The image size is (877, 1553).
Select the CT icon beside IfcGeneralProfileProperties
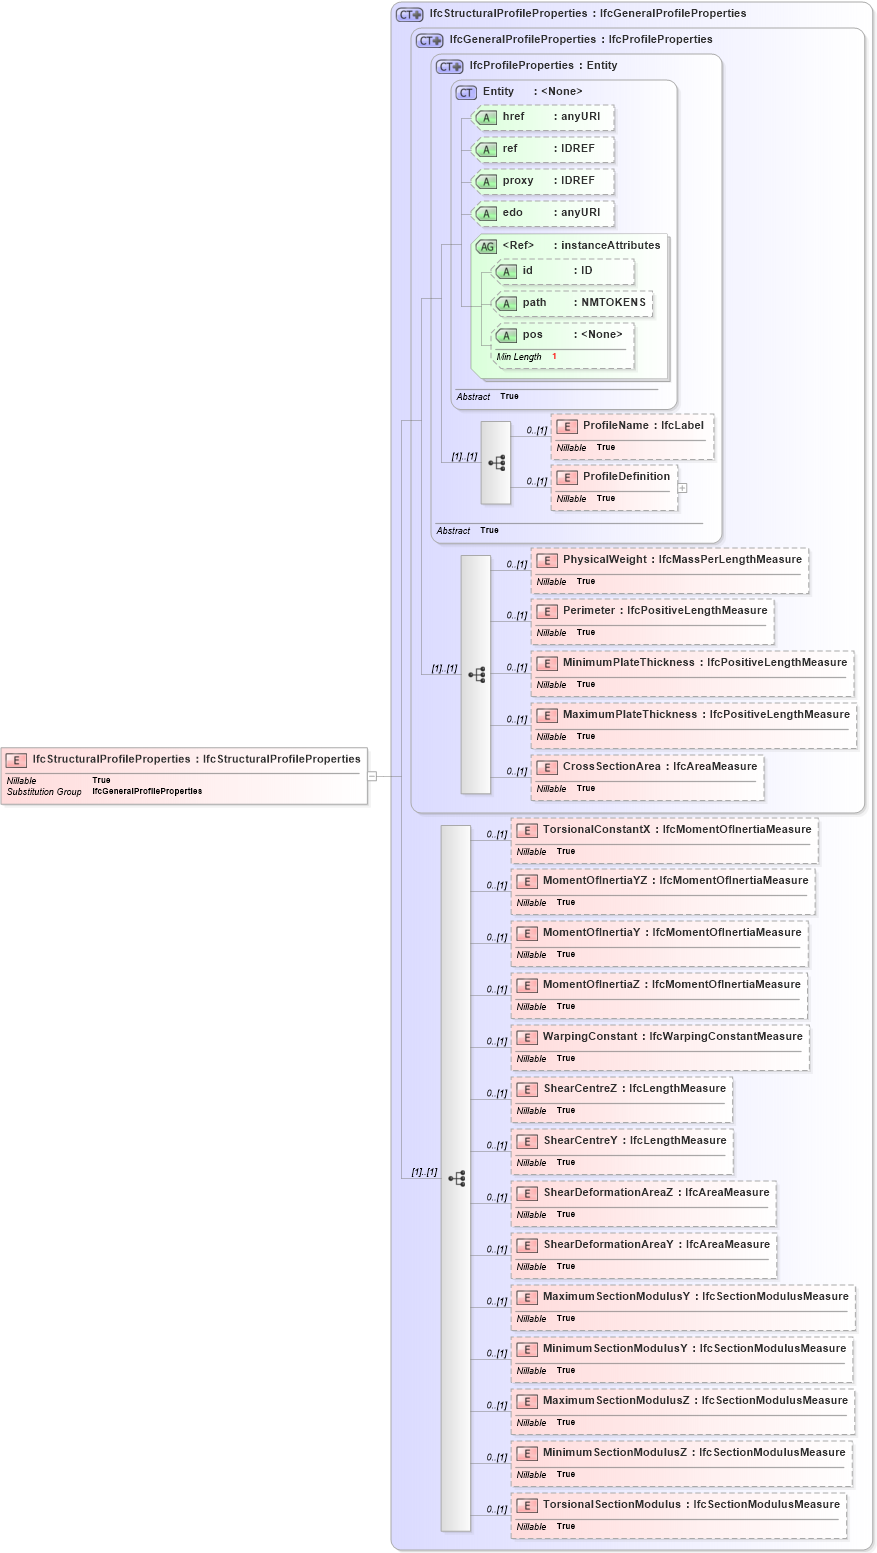tap(427, 39)
